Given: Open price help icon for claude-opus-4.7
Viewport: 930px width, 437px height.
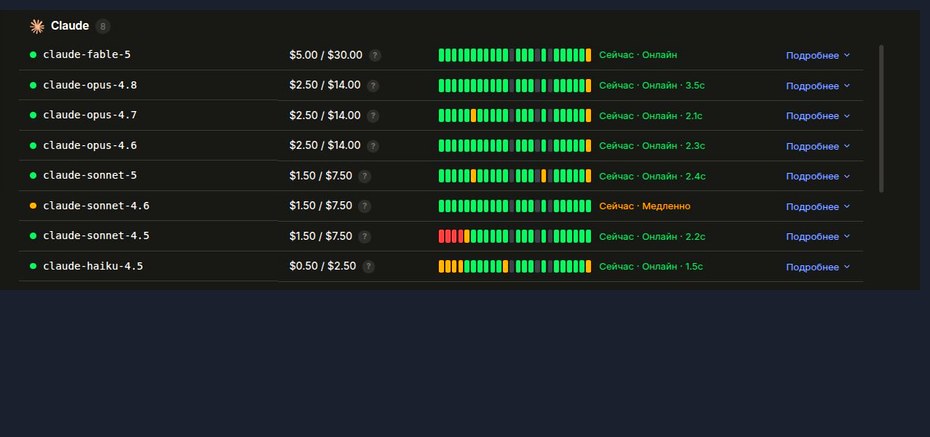Looking at the screenshot, I should (372, 116).
